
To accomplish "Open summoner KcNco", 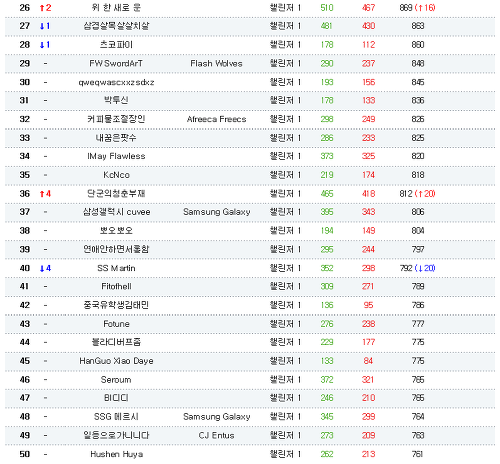I will 116,175.
